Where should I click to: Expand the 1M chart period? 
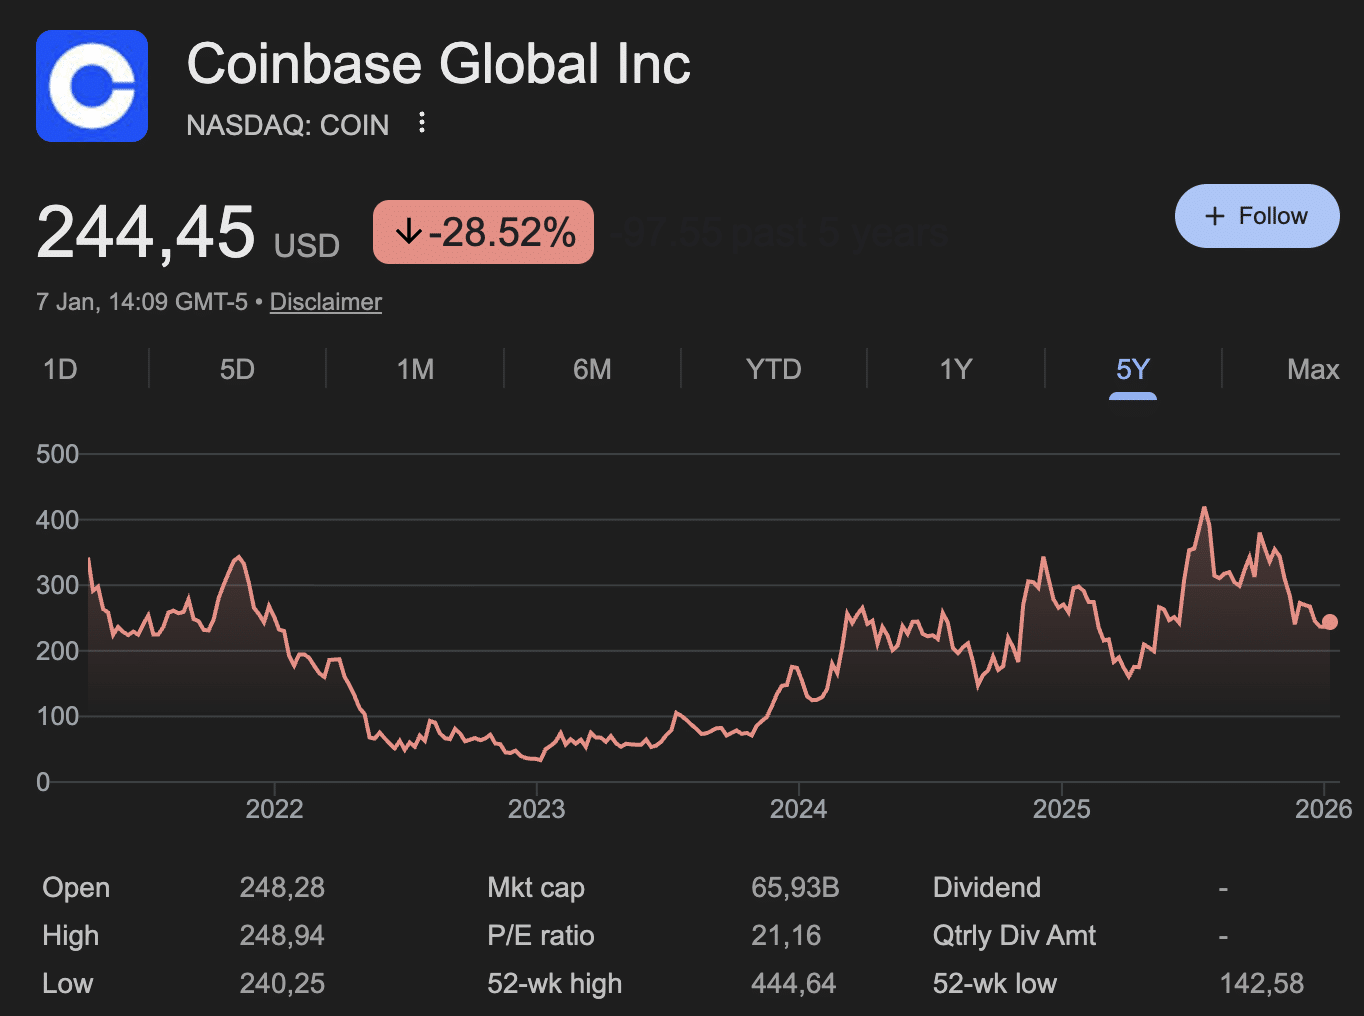[414, 369]
